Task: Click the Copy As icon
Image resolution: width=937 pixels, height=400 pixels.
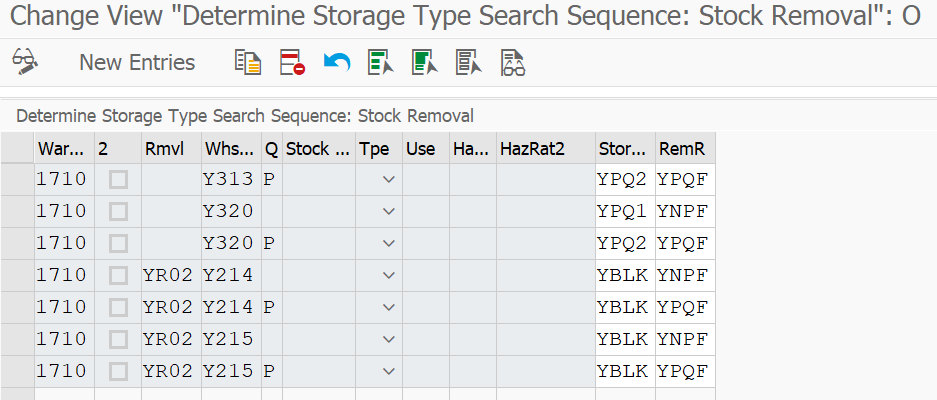Action: 248,62
